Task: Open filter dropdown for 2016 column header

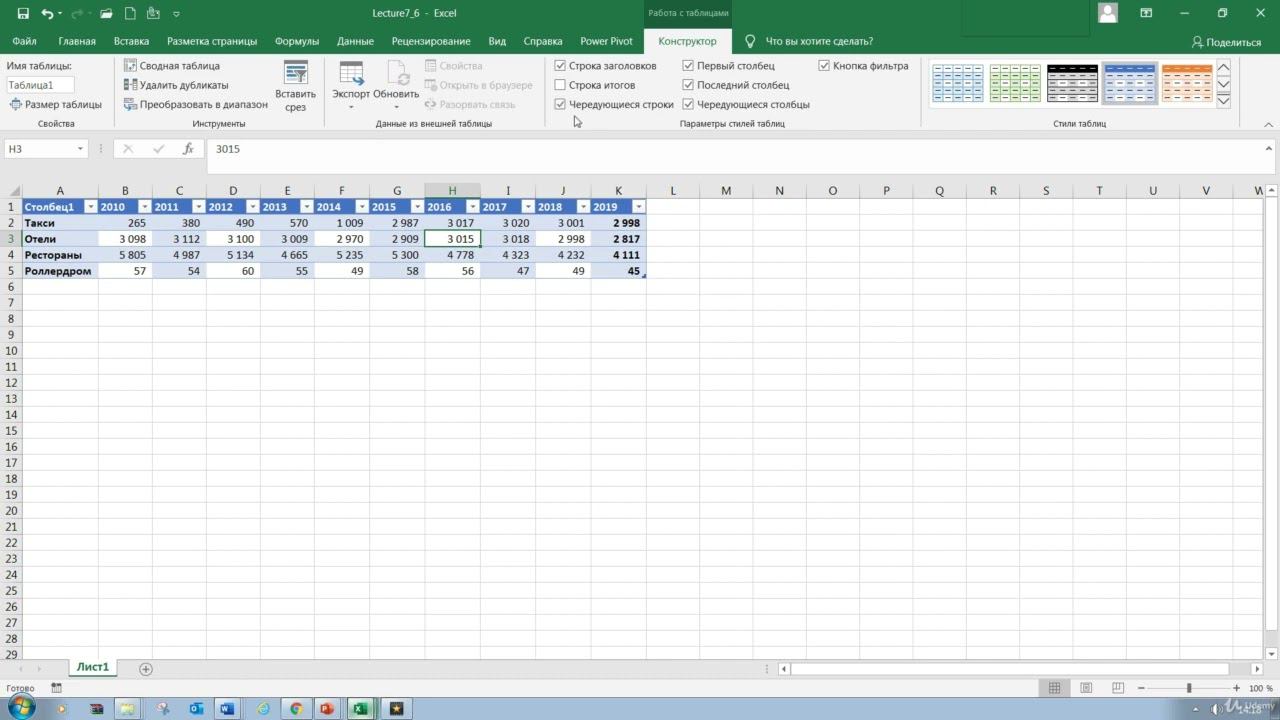Action: tap(472, 207)
